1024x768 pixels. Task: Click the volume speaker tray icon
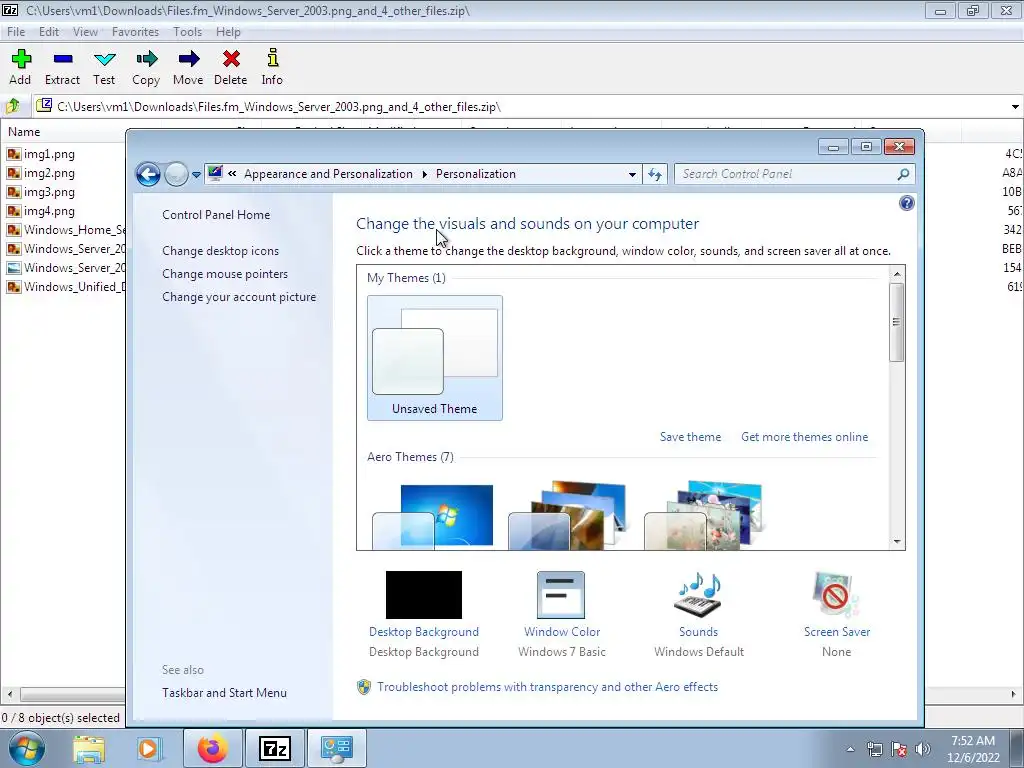click(x=923, y=749)
